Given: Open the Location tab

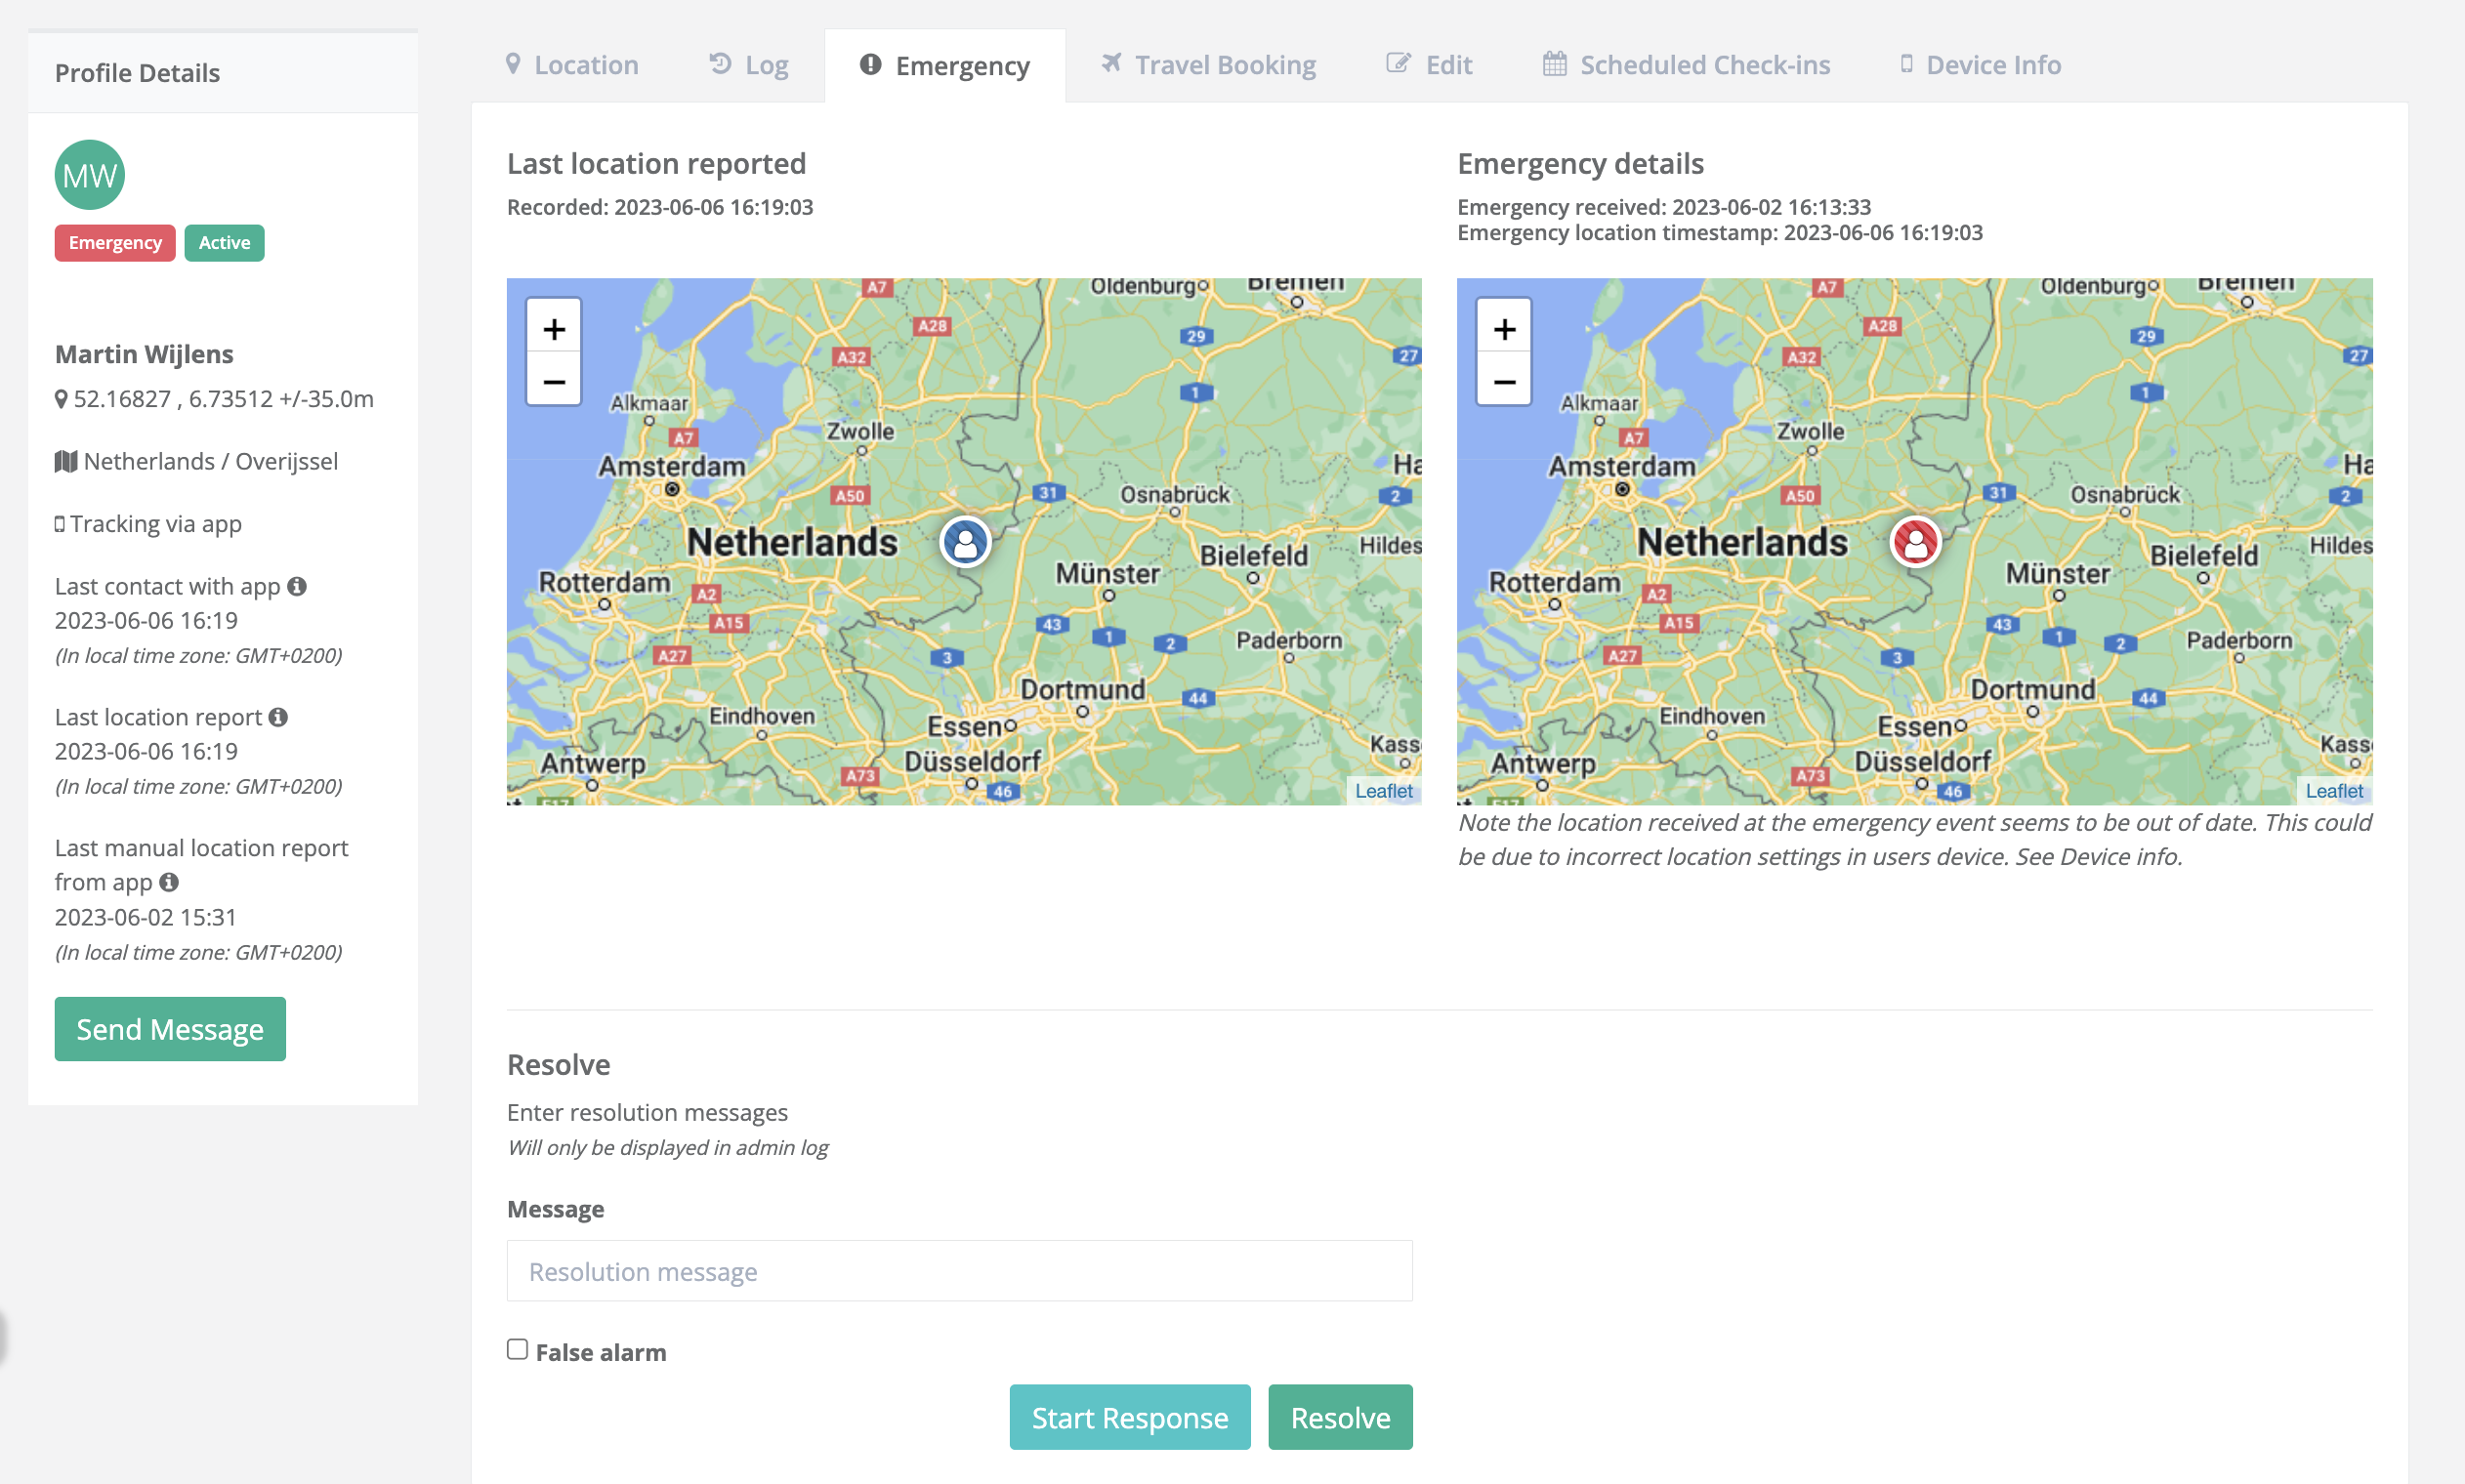Looking at the screenshot, I should [572, 65].
